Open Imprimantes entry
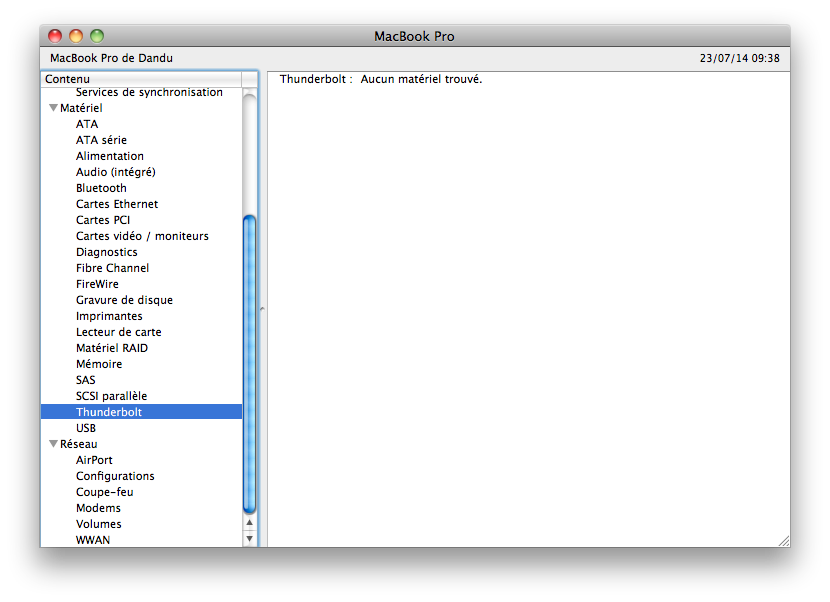Image resolution: width=830 pixels, height=602 pixels. click(109, 316)
